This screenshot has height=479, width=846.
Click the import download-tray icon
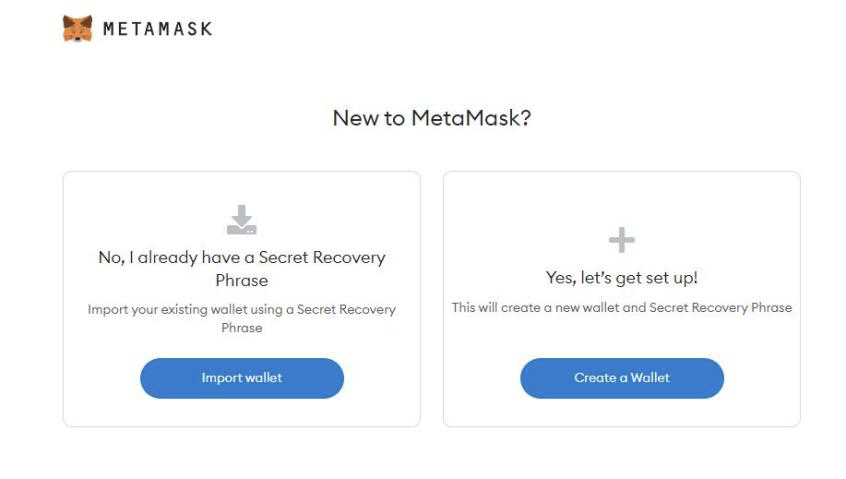242,220
